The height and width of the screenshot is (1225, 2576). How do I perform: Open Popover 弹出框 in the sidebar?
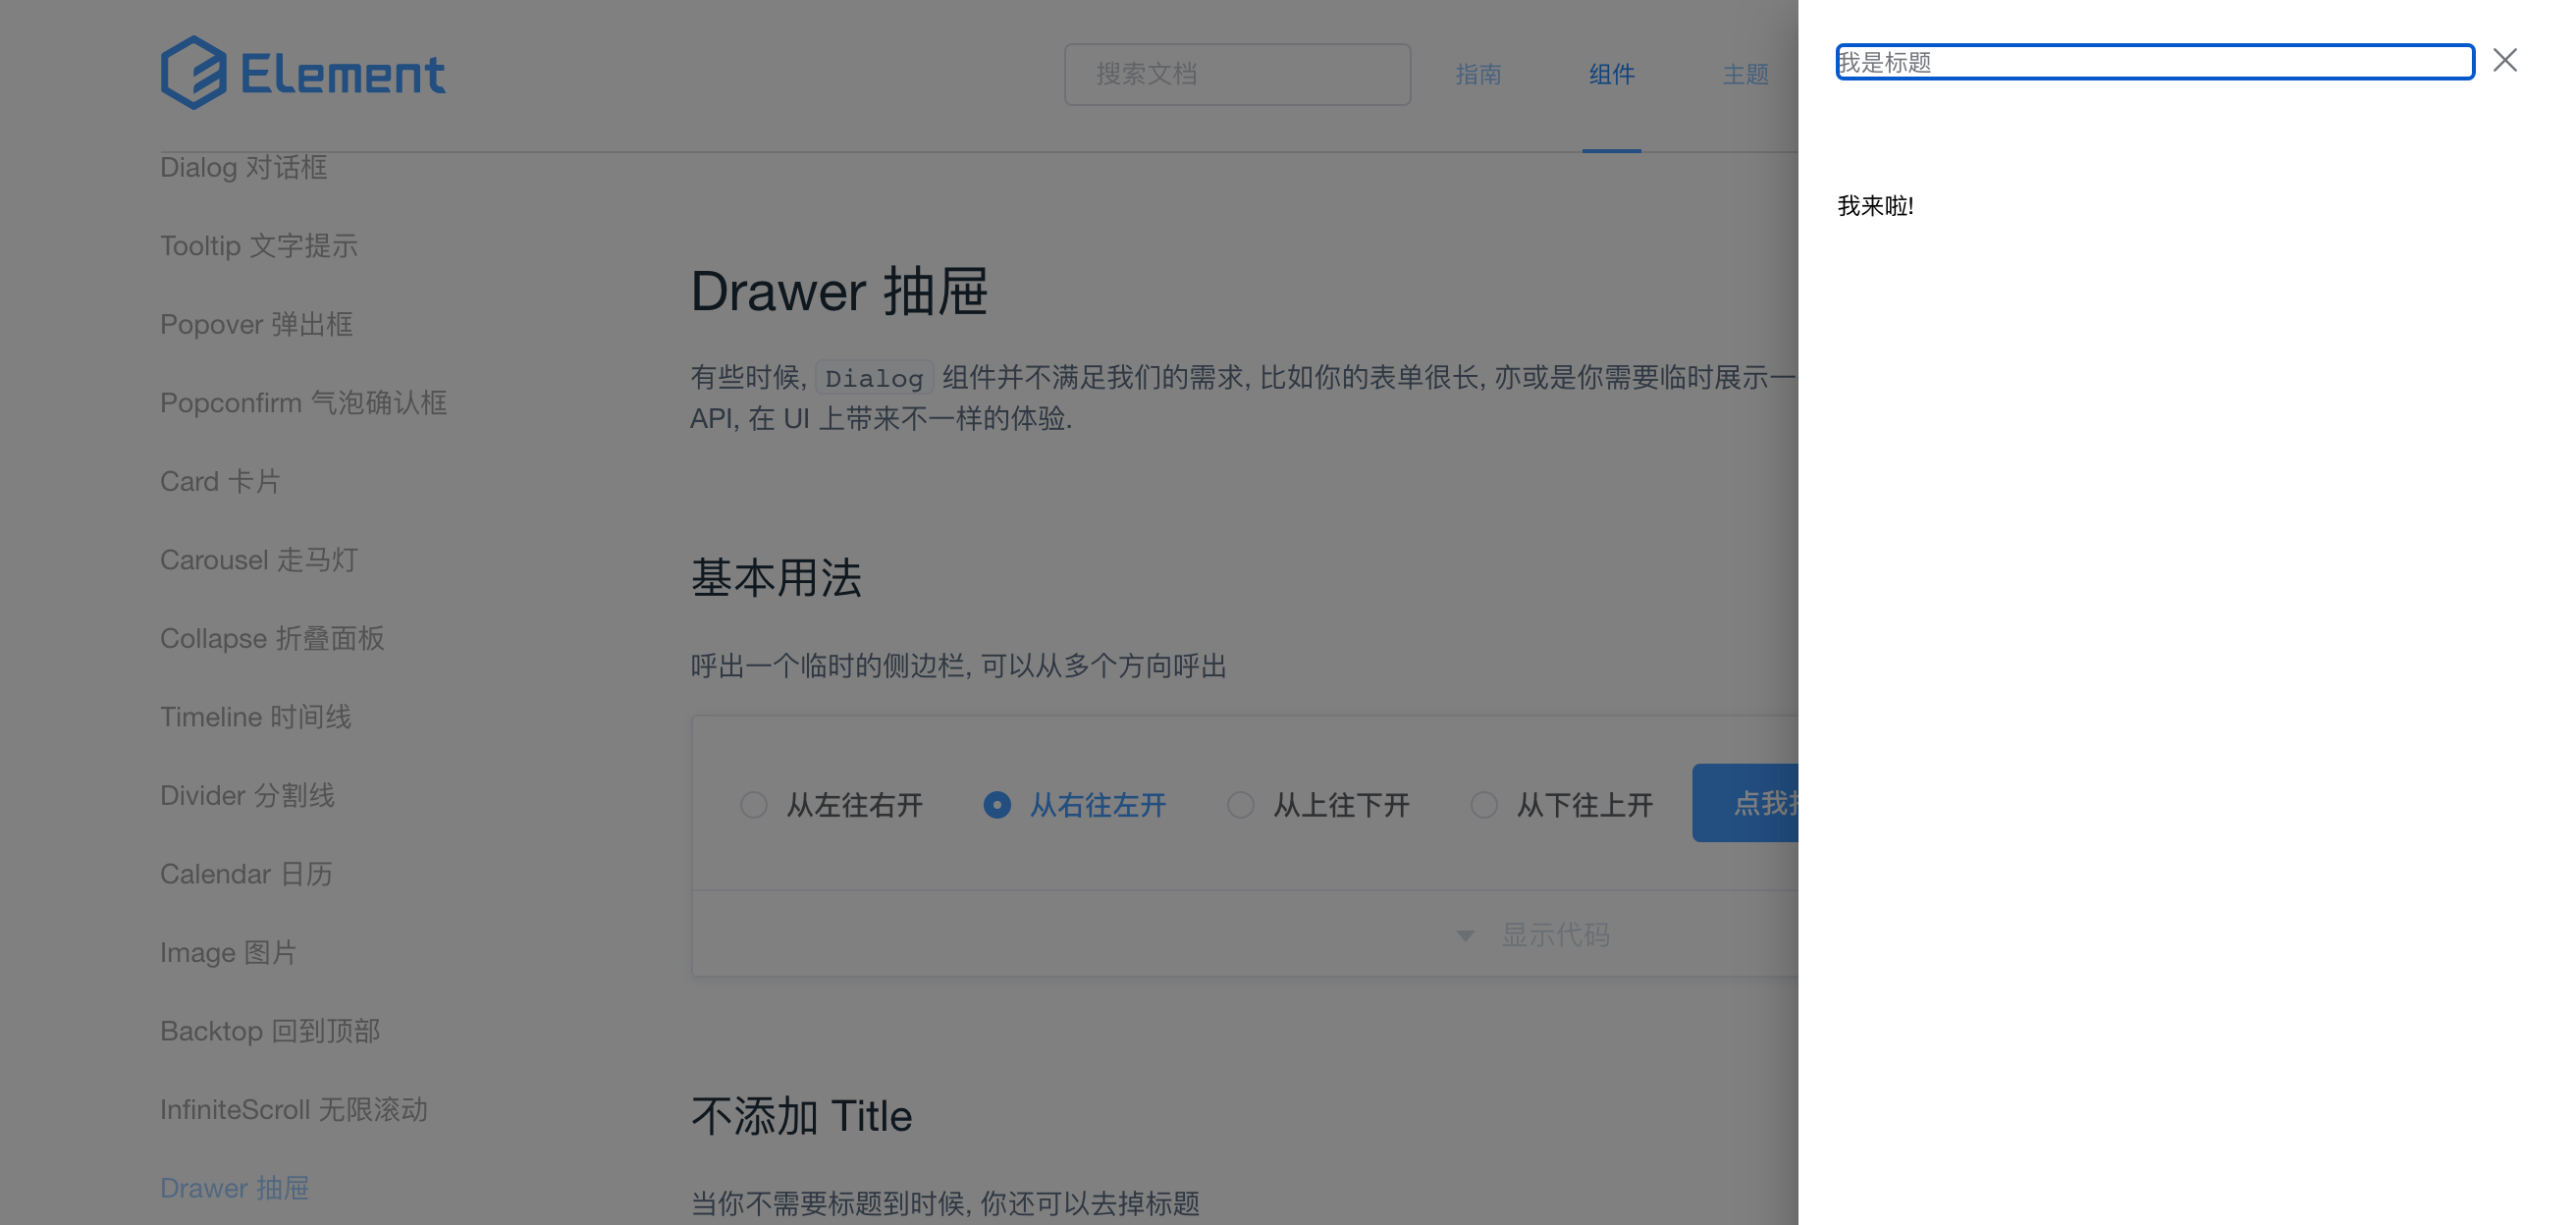(x=256, y=324)
